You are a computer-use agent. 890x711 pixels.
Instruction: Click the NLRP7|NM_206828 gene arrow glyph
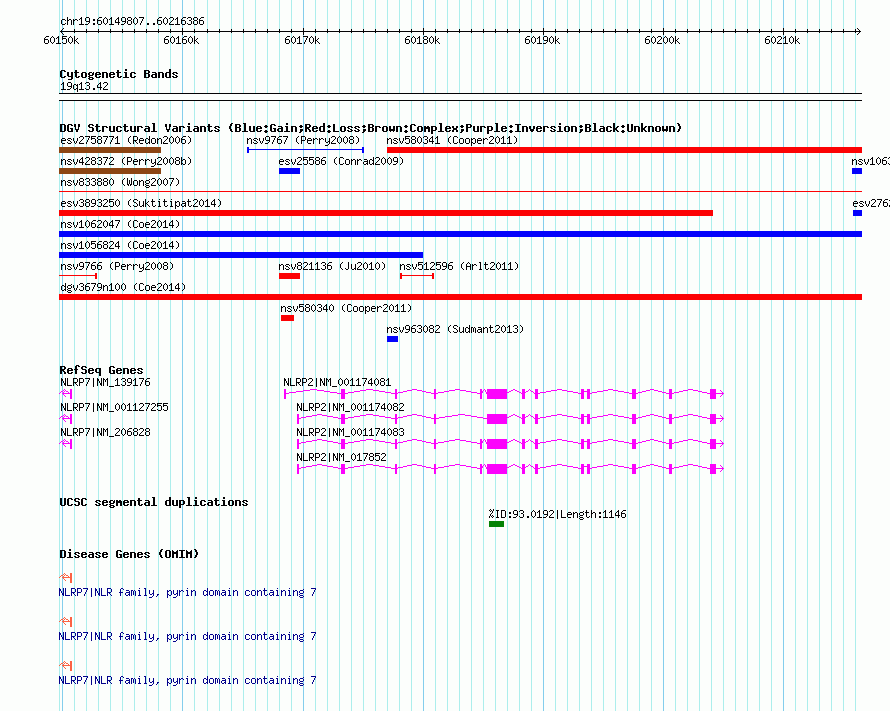point(66,444)
